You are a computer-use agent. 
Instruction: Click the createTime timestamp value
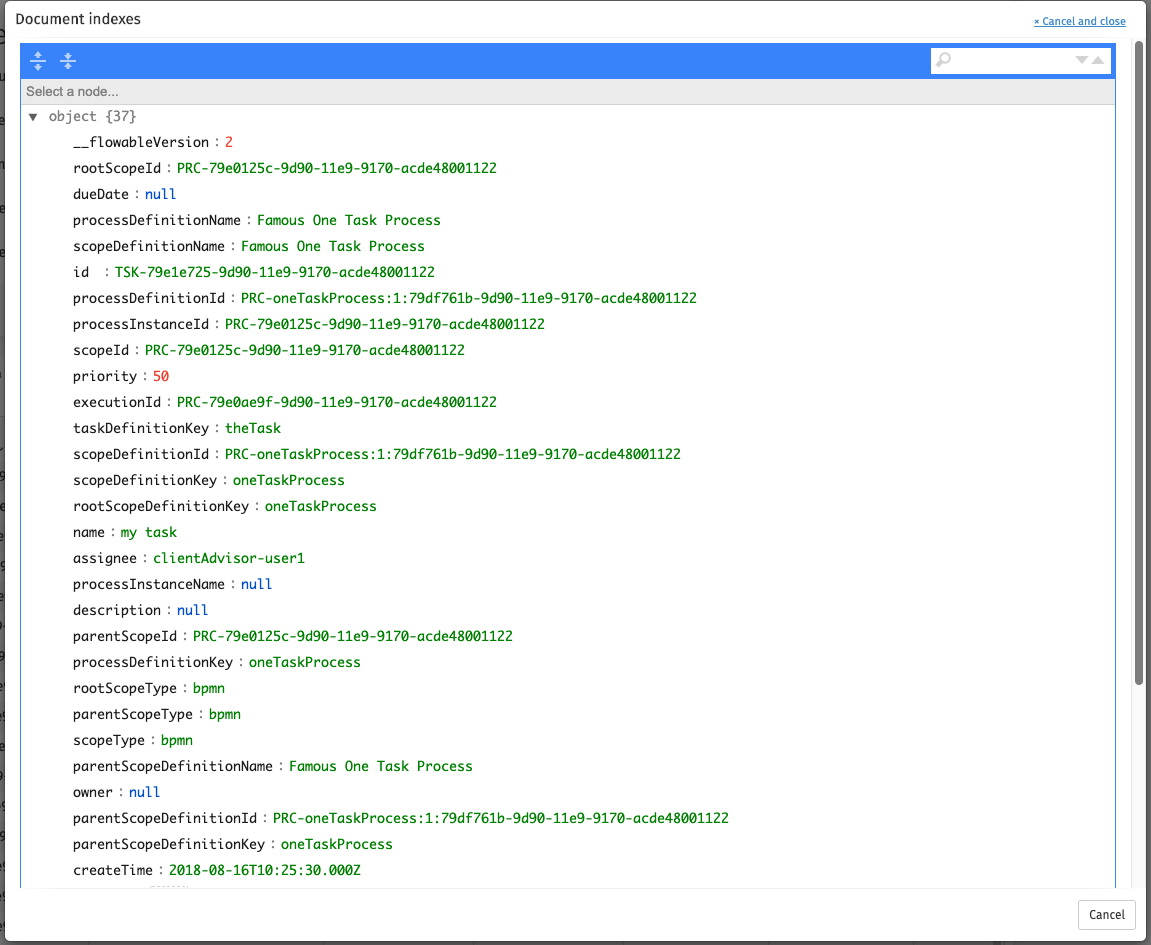point(264,871)
